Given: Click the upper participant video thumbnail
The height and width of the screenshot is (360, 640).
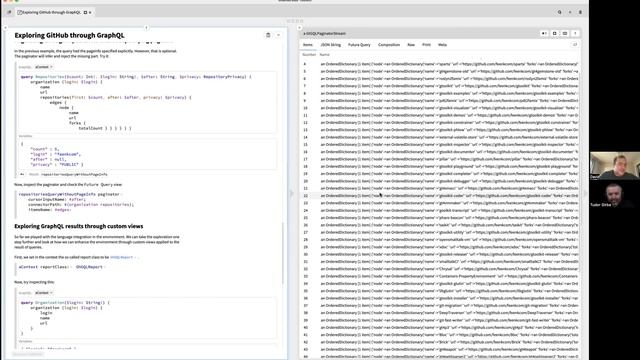Looking at the screenshot, I should click(615, 166).
